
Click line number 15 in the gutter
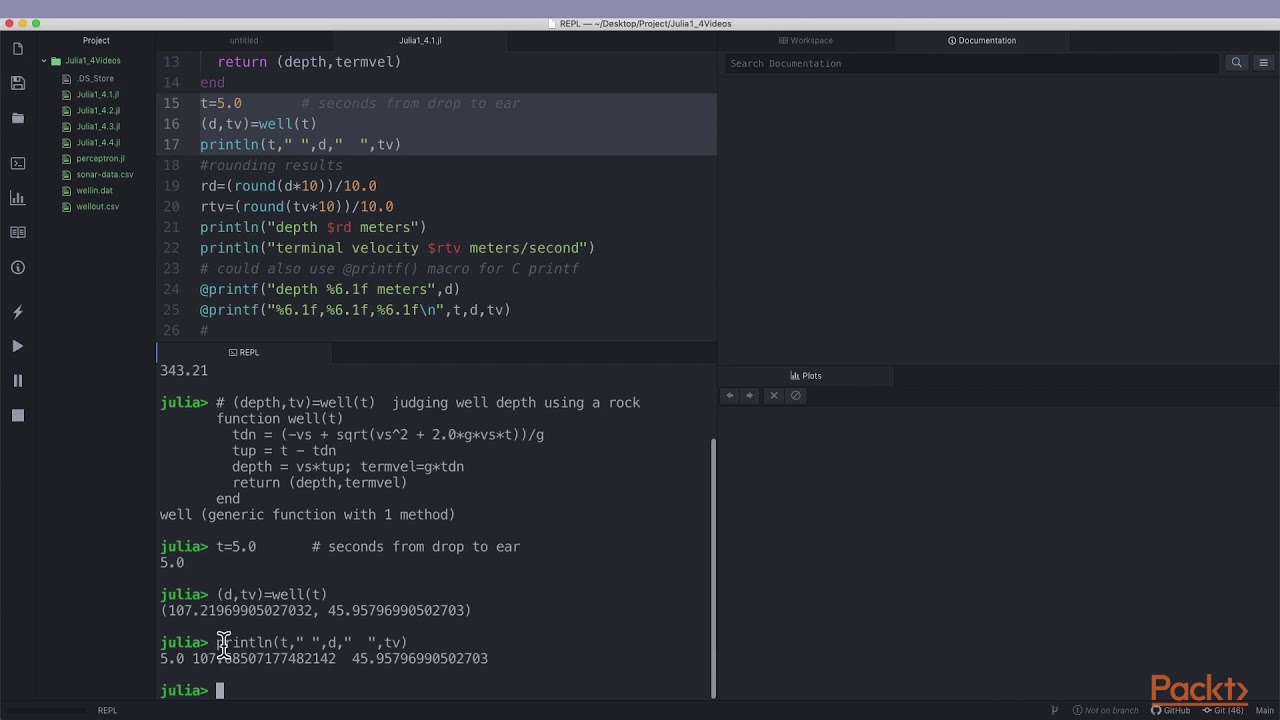171,103
